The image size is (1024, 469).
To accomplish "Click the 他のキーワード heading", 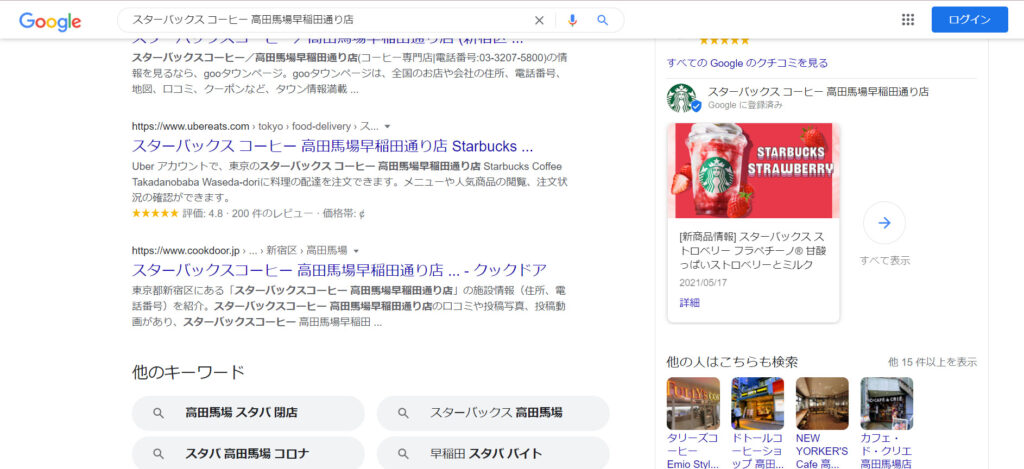I will point(188,372).
